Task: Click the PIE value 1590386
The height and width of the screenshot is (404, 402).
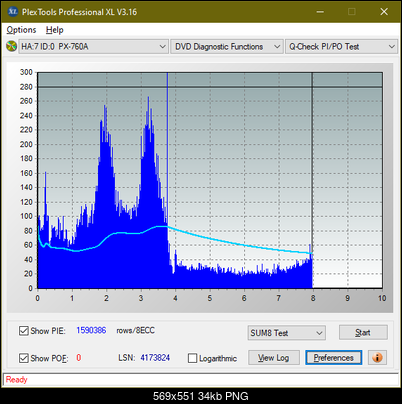Action: point(91,330)
